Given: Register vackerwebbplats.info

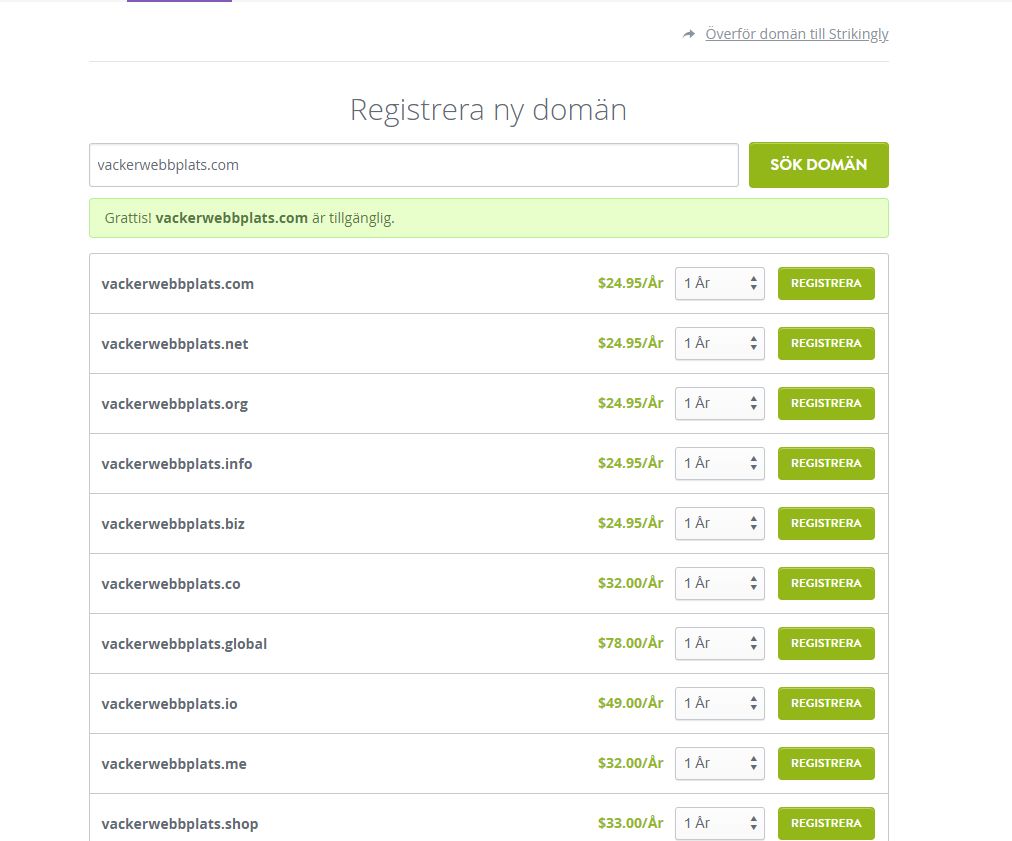Looking at the screenshot, I should [826, 463].
